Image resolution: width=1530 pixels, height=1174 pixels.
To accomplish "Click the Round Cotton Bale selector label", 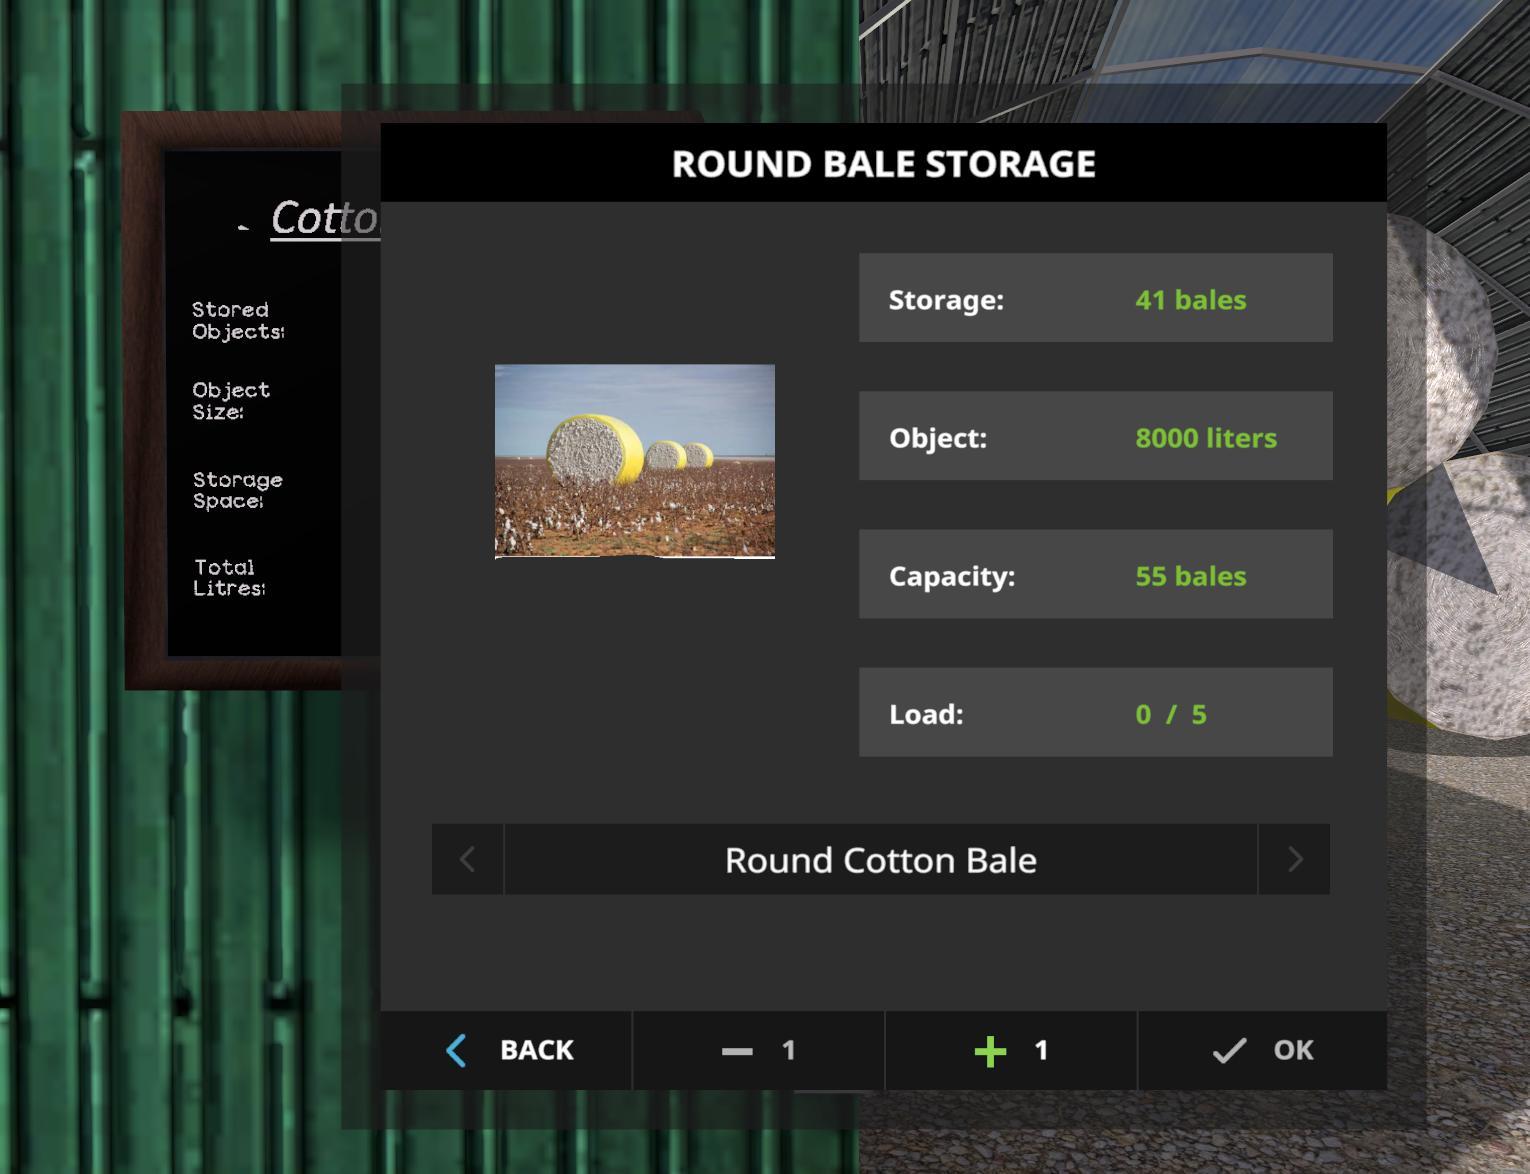I will [x=880, y=860].
